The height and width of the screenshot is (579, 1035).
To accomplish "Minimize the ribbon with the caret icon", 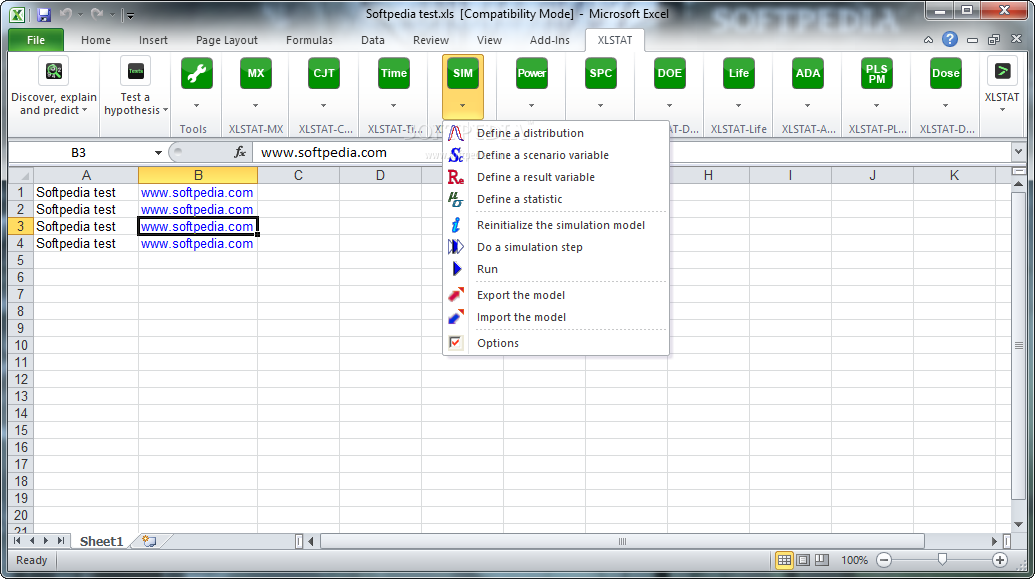I will (x=928, y=40).
